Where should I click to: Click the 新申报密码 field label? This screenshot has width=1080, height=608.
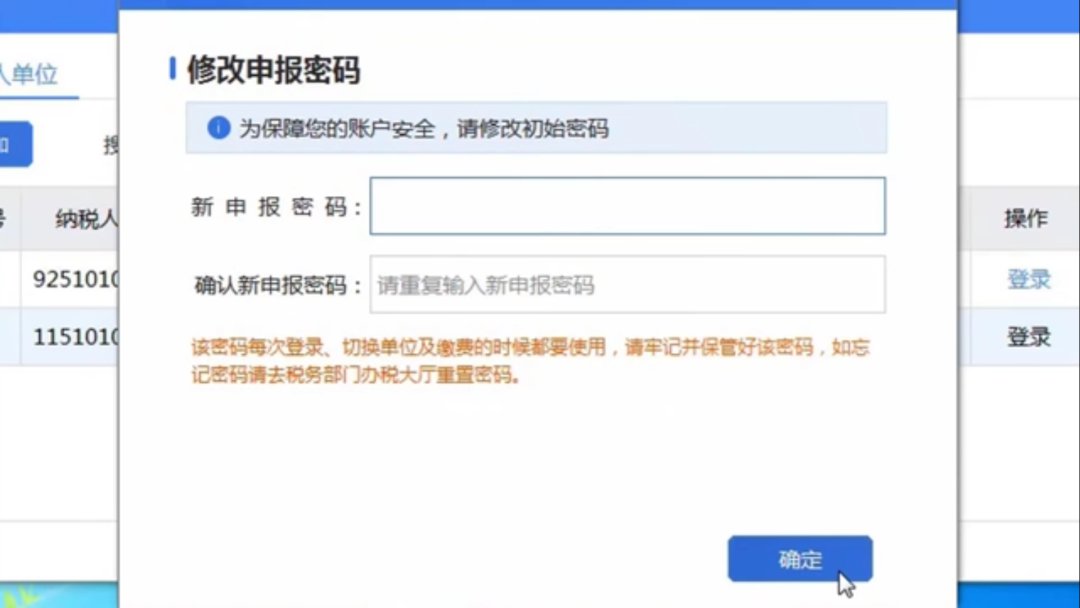click(x=275, y=207)
